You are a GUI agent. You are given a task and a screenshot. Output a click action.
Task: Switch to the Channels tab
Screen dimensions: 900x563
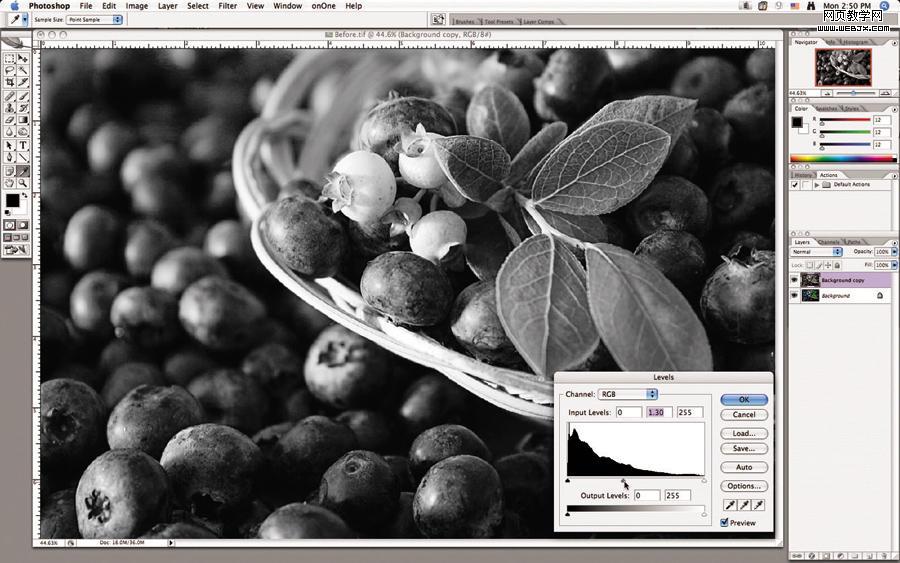(x=828, y=242)
